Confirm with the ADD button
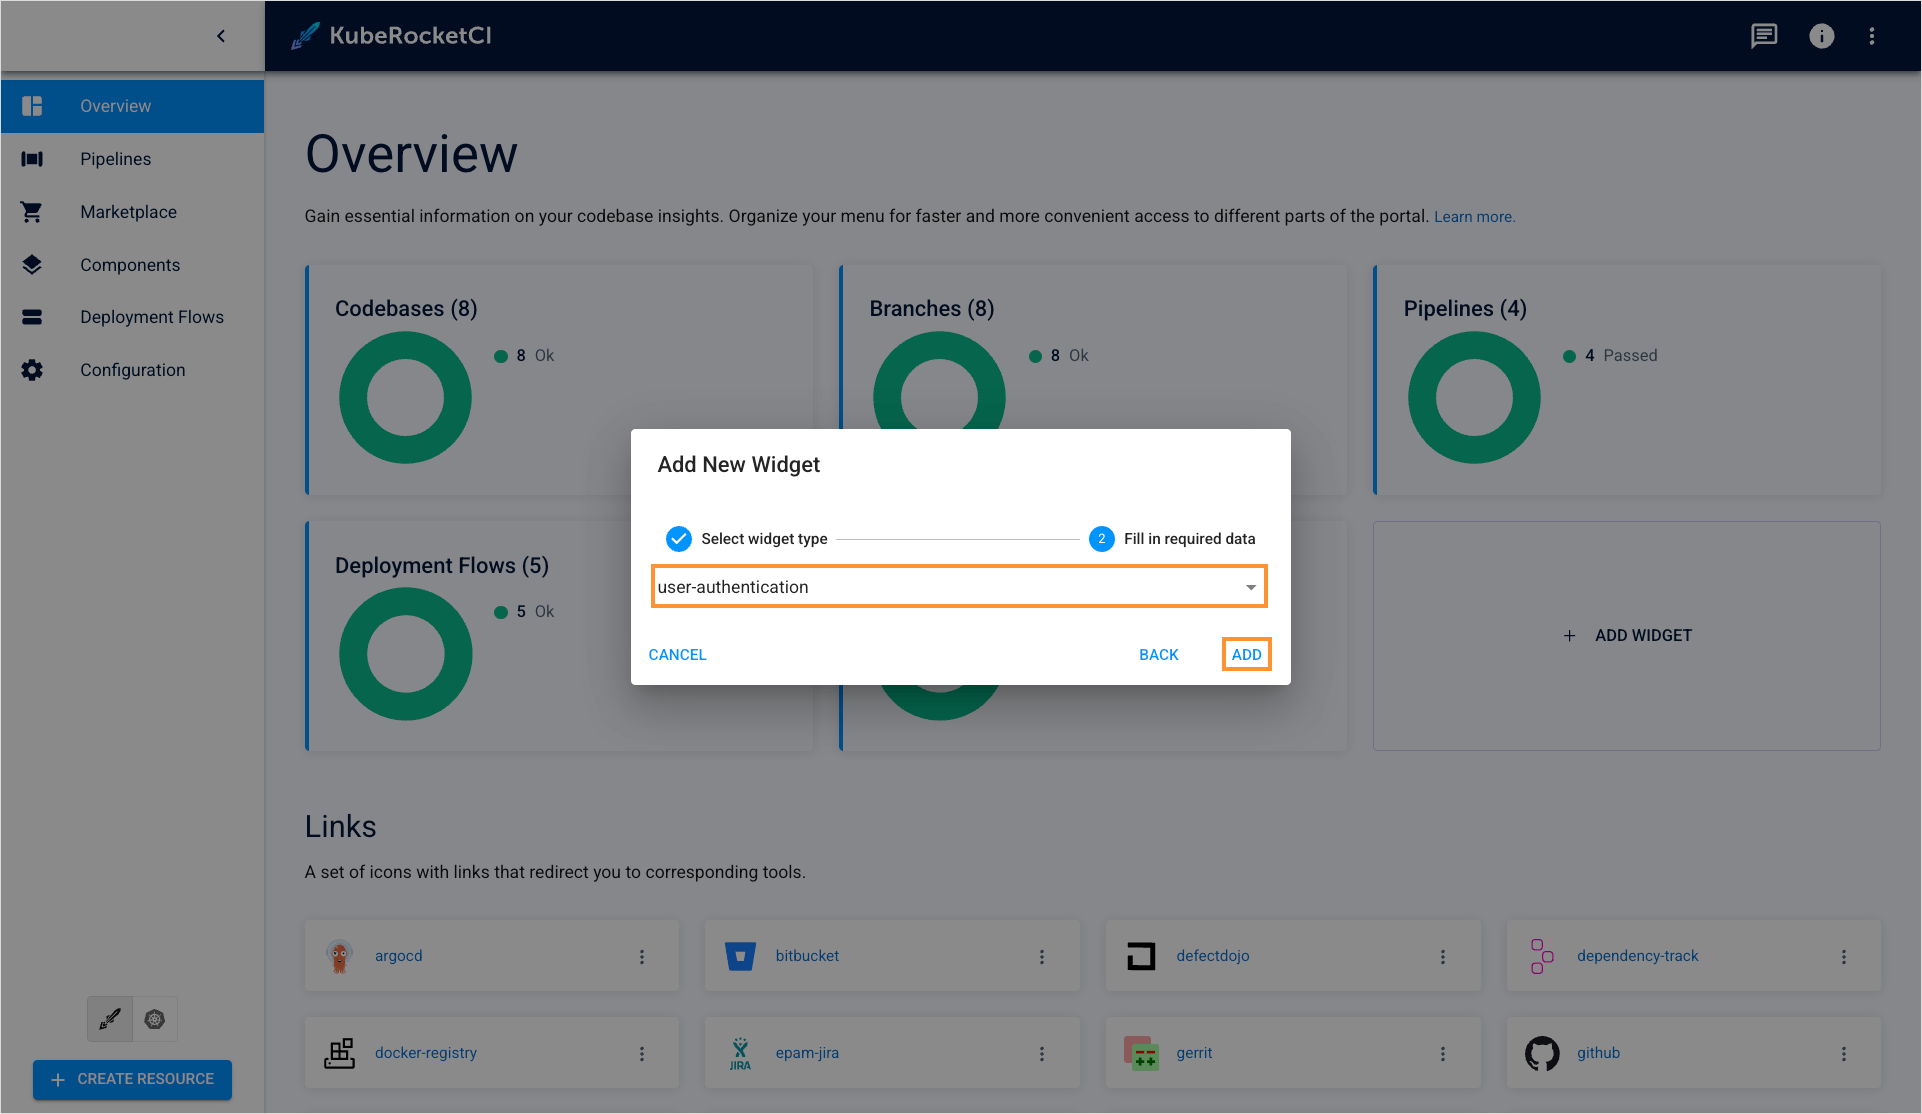The width and height of the screenshot is (1922, 1114). [1246, 654]
